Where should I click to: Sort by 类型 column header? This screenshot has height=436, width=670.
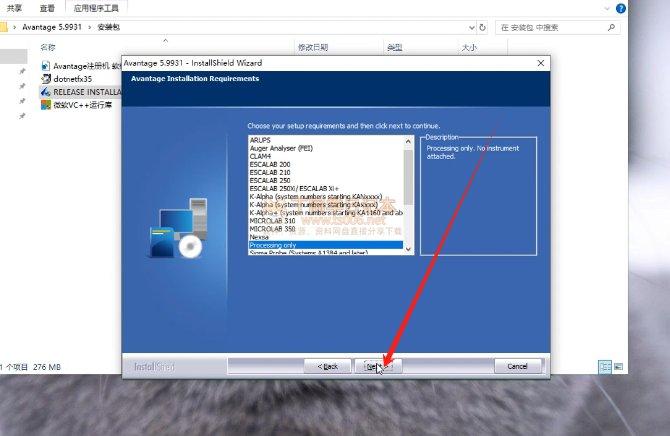coord(394,47)
